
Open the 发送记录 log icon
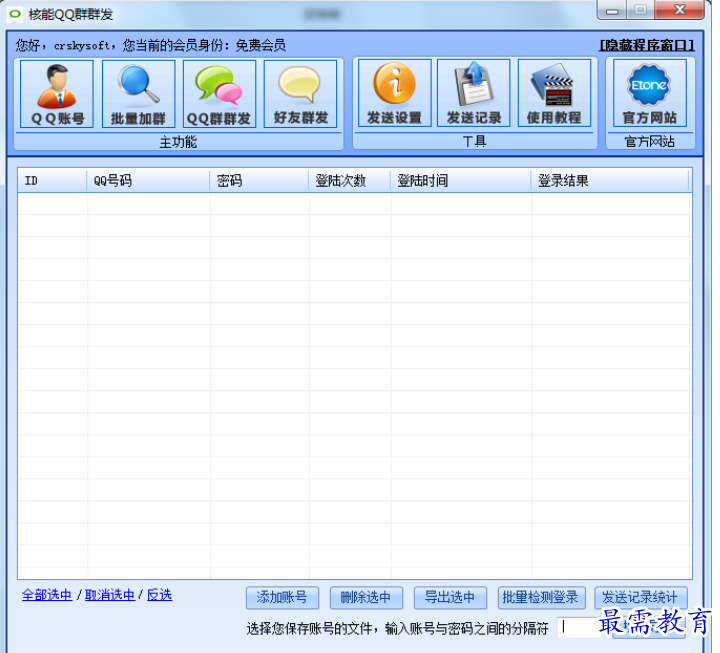click(474, 93)
